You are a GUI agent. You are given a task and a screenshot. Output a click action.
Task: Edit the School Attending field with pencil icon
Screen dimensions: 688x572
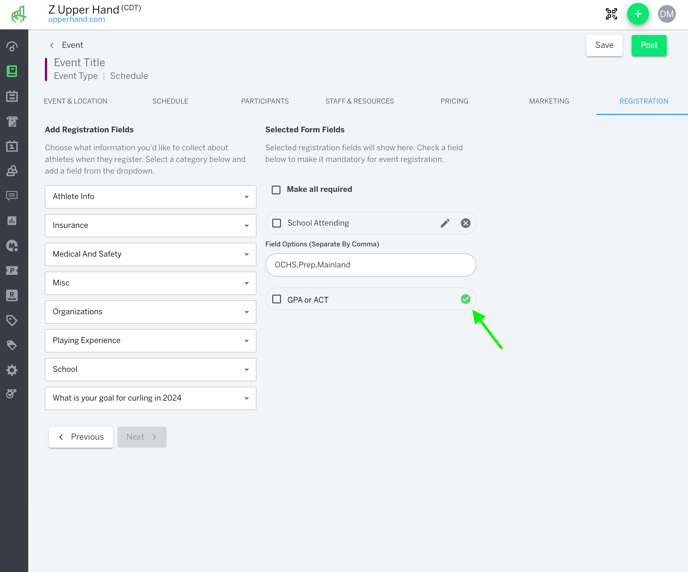(x=445, y=223)
